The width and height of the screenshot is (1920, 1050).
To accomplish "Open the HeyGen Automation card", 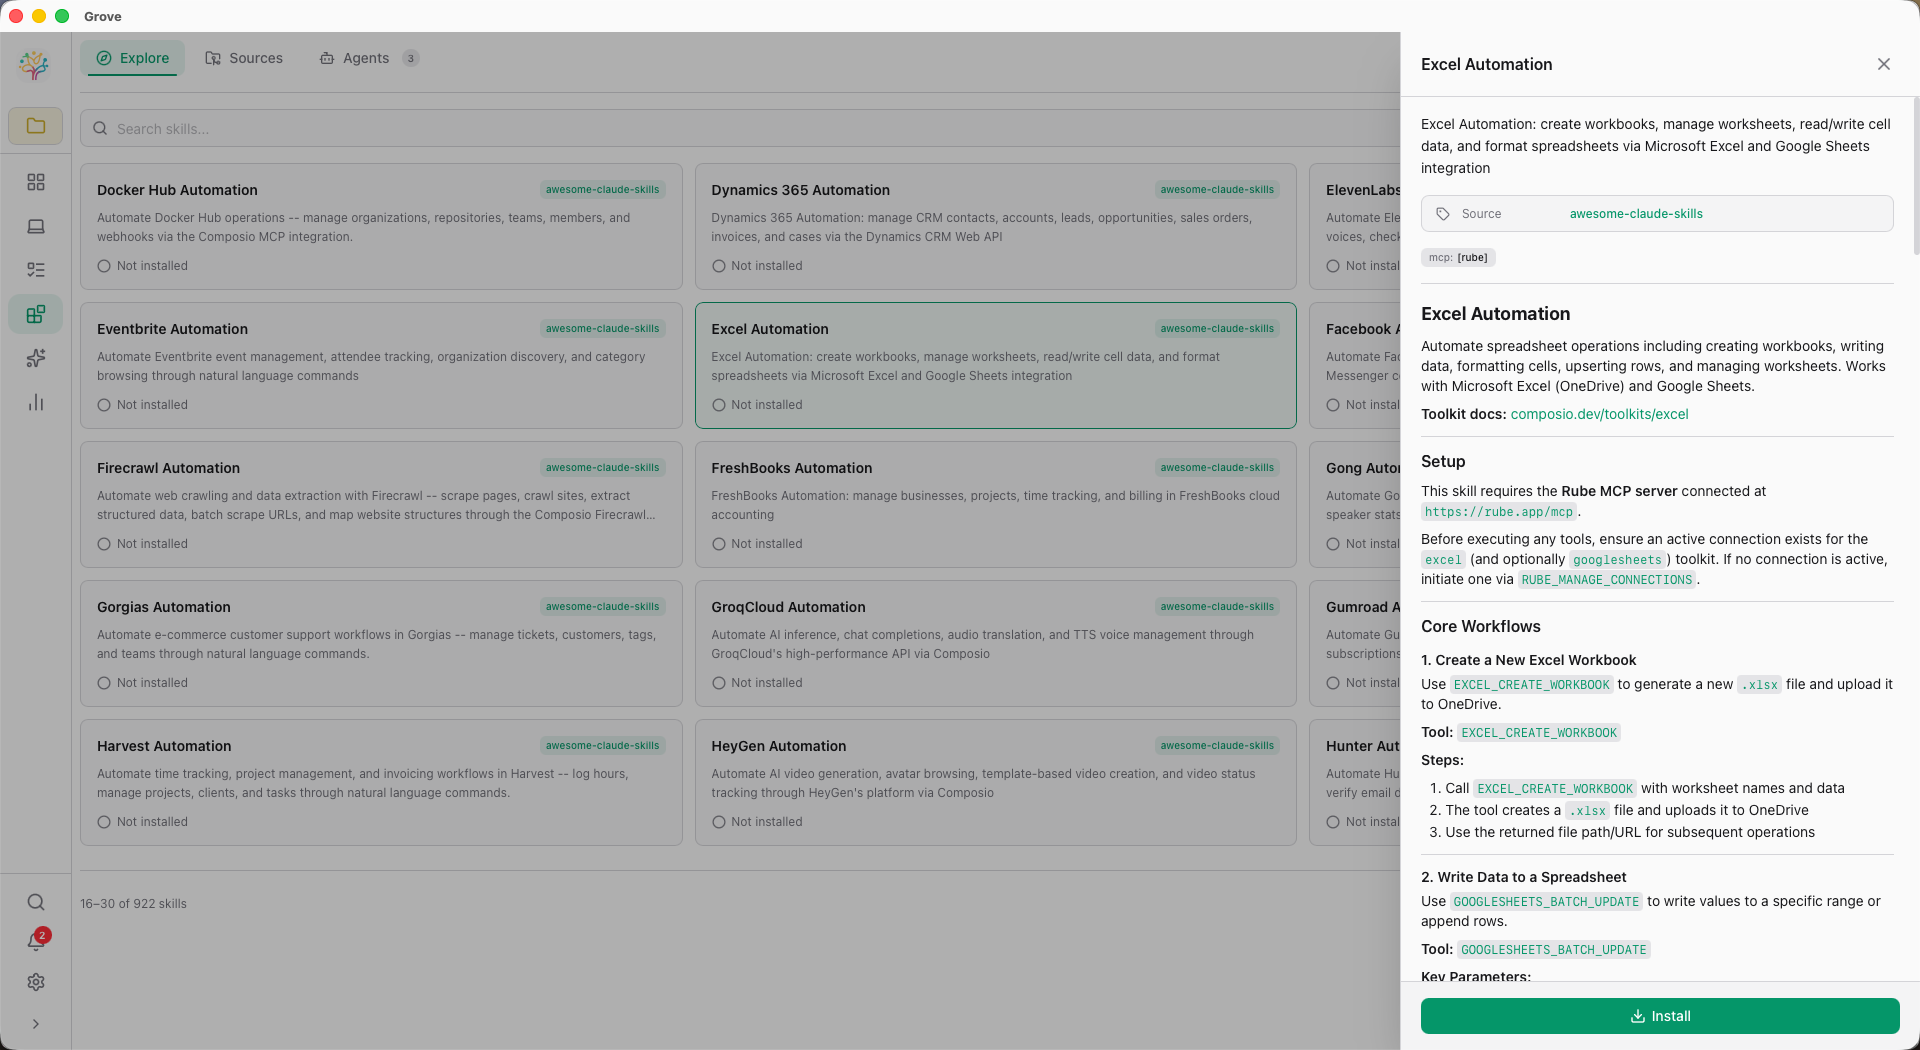I will [x=996, y=783].
